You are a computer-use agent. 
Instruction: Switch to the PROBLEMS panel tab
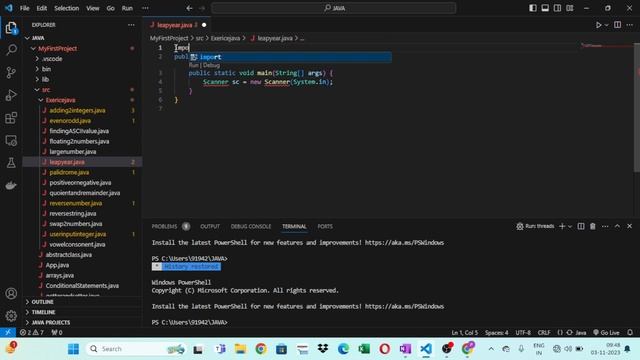pos(164,227)
